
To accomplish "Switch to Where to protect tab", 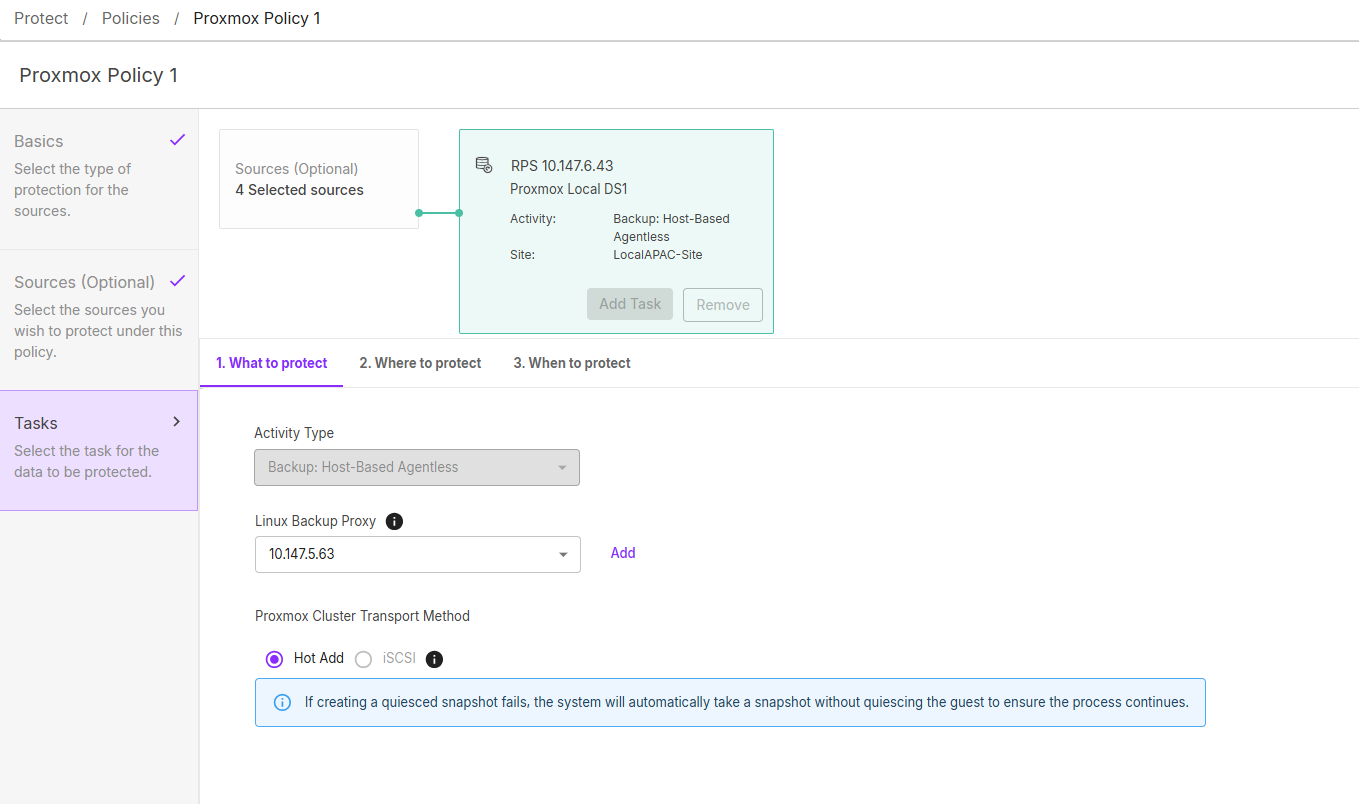I will coord(420,363).
